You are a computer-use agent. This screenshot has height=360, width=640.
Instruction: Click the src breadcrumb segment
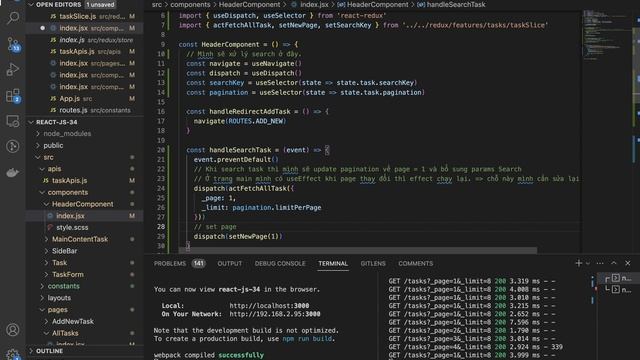click(x=157, y=4)
